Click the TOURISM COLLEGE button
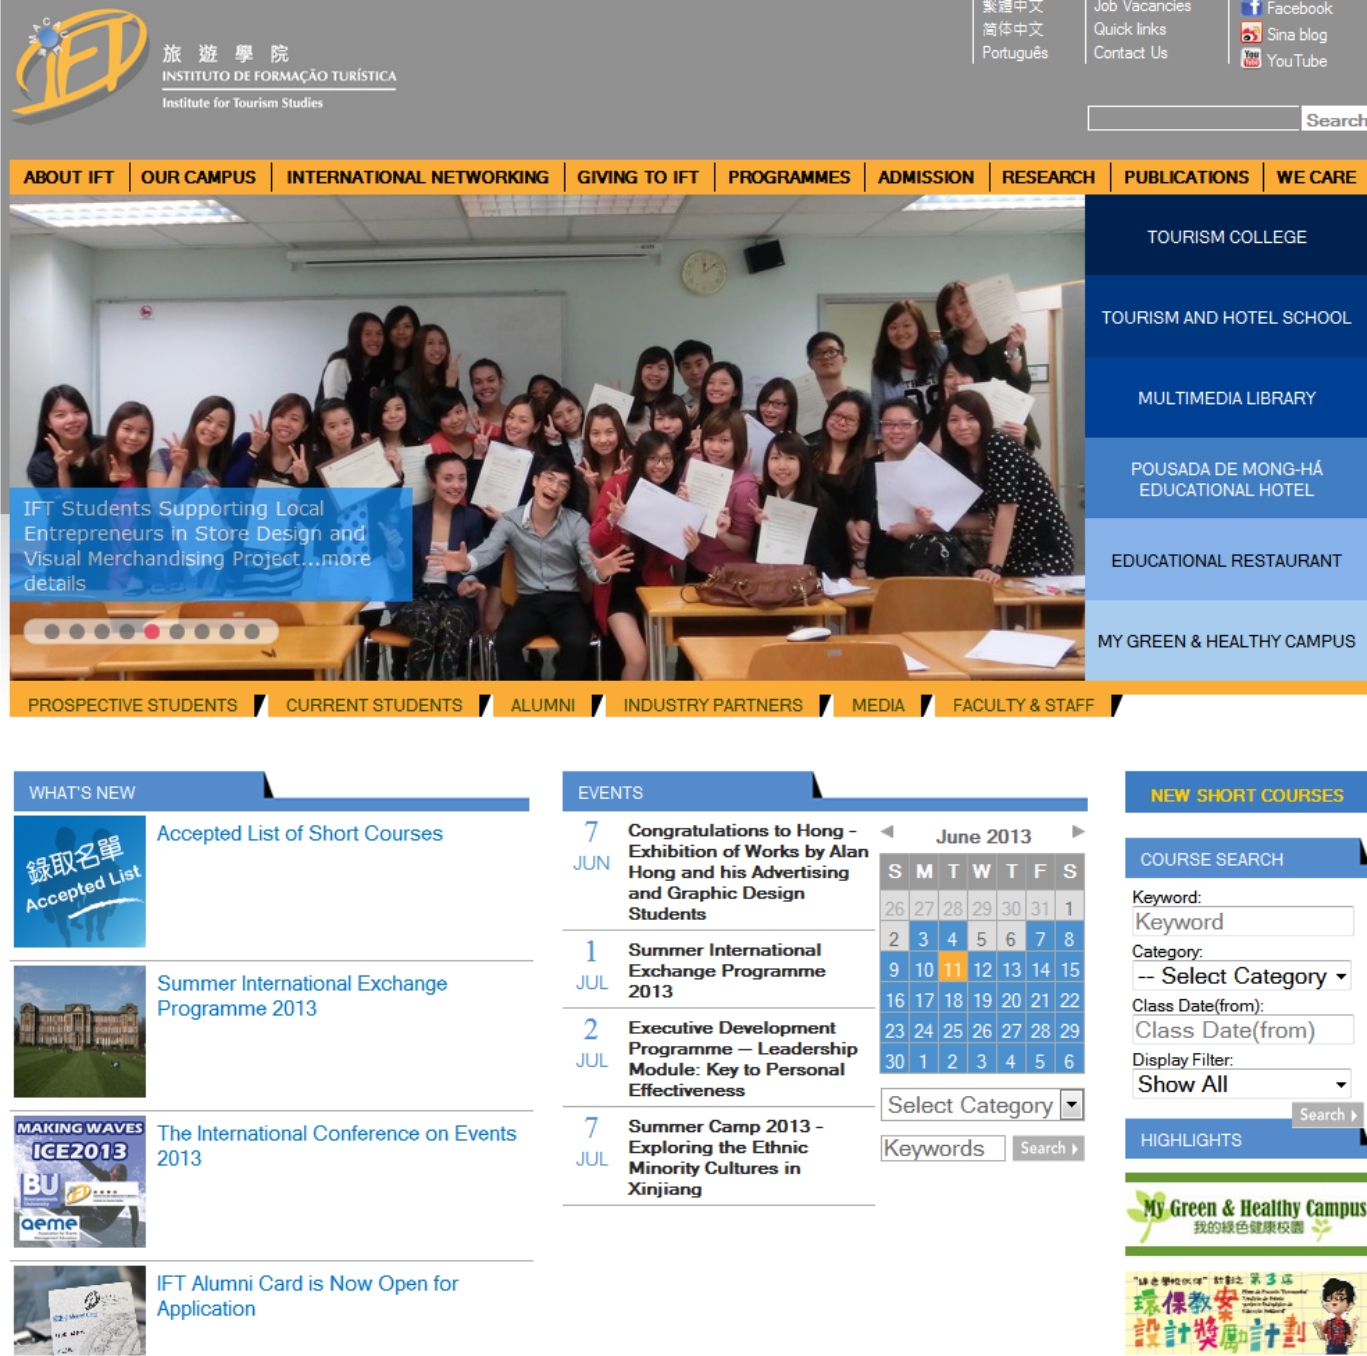The image size is (1367, 1356). 1226,237
